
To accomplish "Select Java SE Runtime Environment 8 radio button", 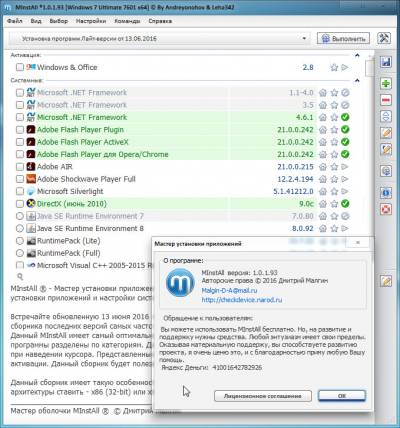I will point(20,228).
